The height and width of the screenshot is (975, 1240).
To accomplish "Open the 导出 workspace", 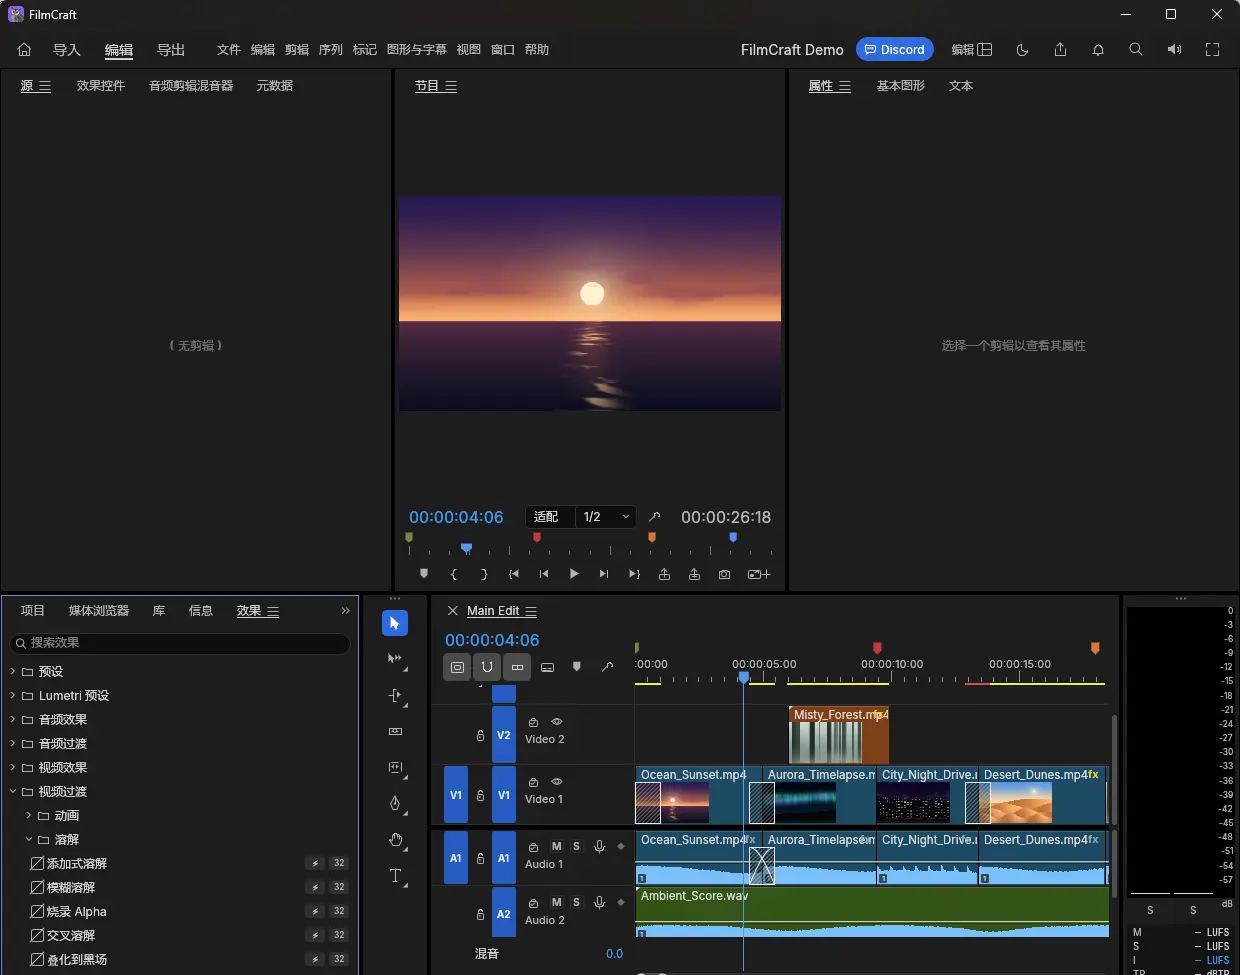I will (171, 49).
